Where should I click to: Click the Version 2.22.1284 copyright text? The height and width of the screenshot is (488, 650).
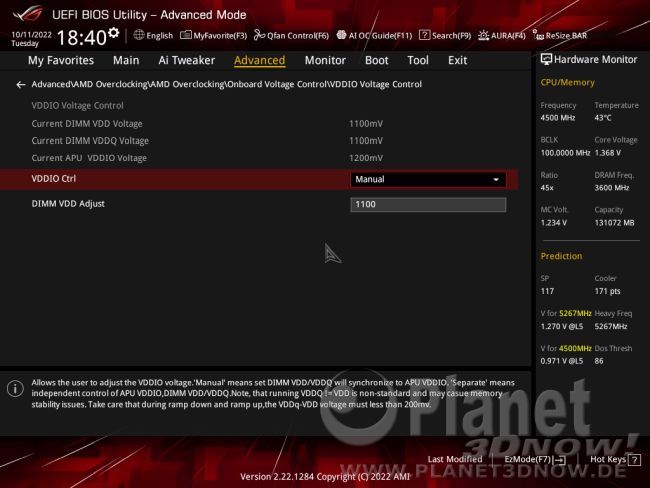point(325,477)
